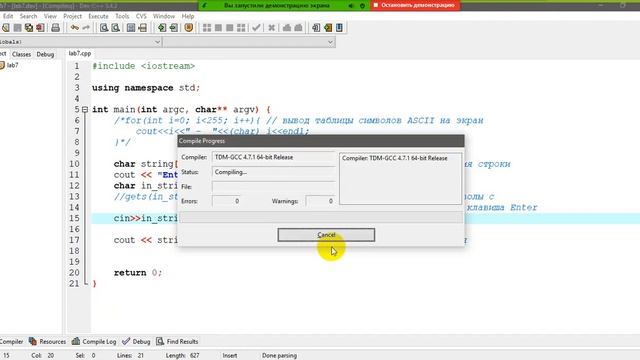
Task: Click the Delete profiling information icon
Action: (x=298, y=28)
